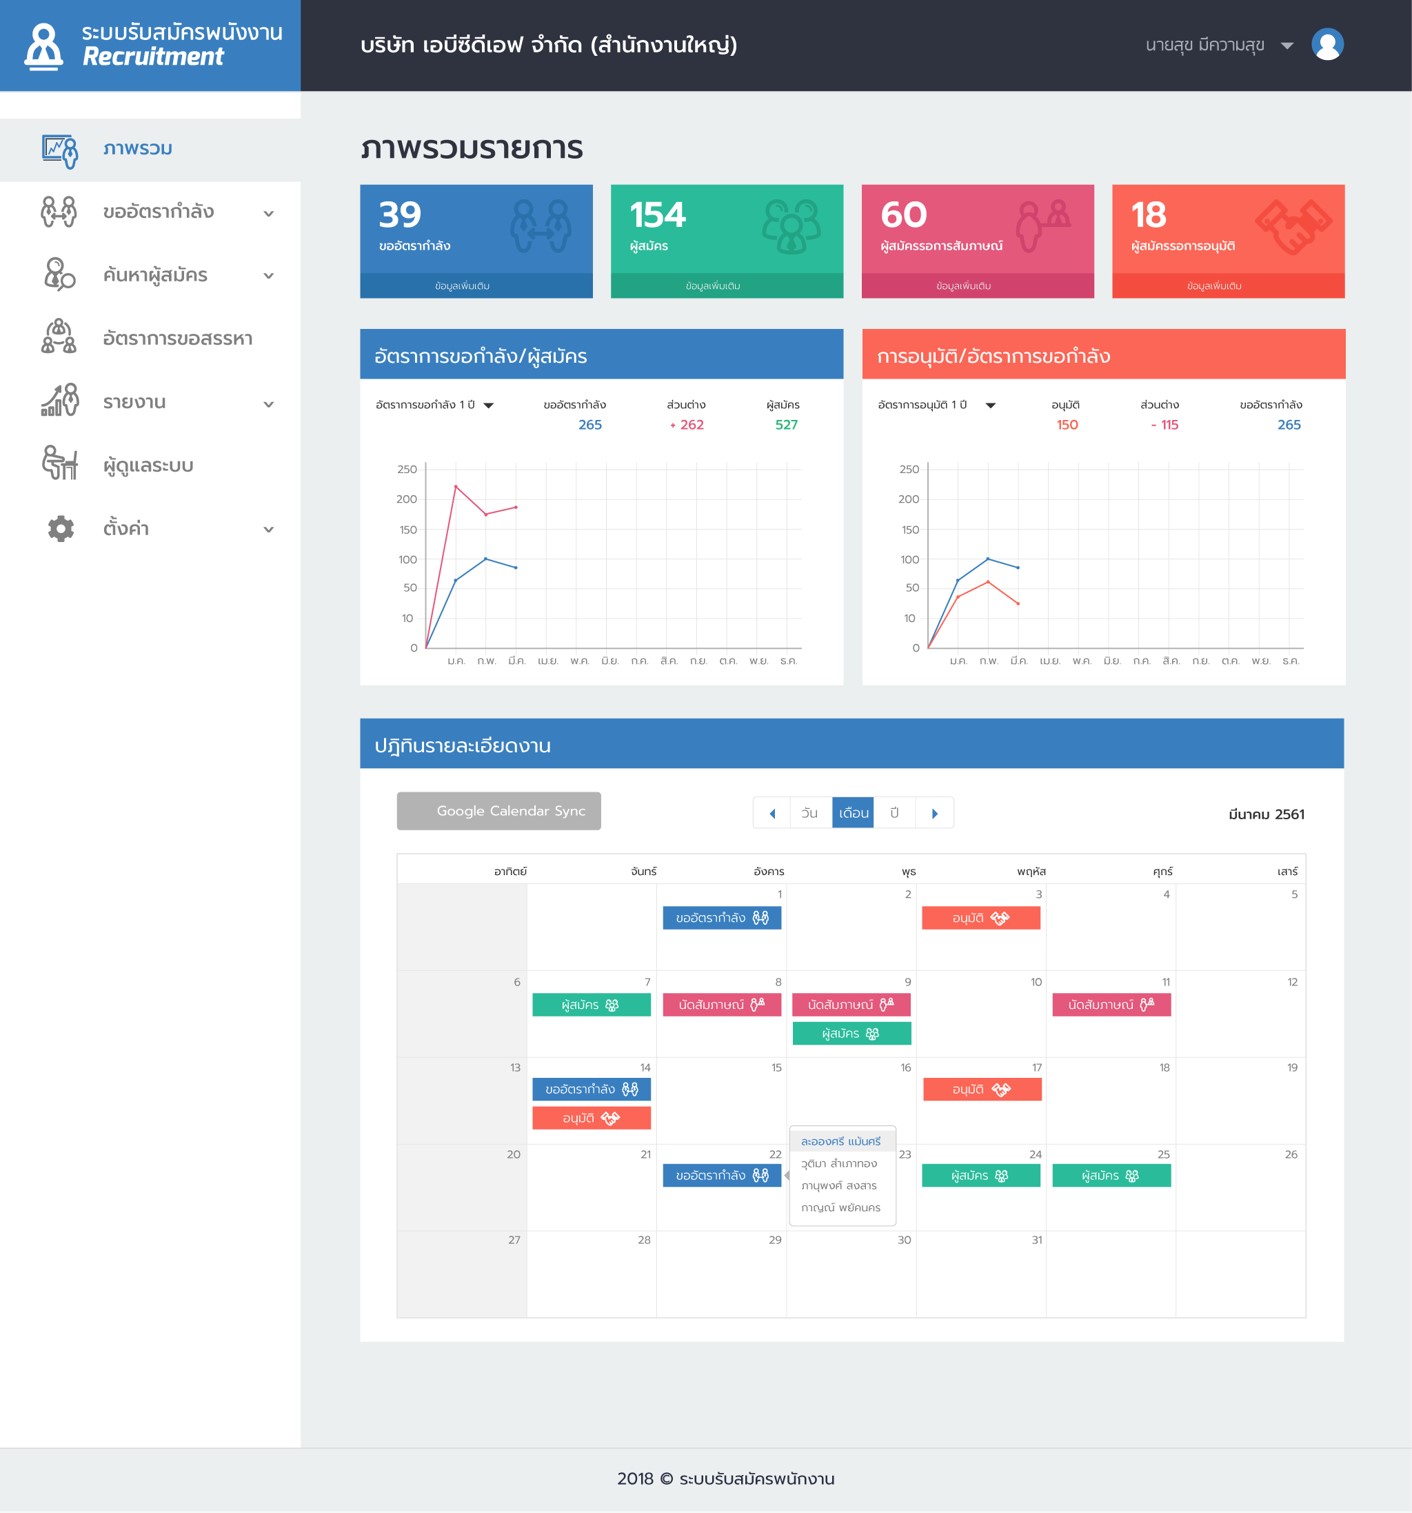Go to next month with right arrow

tap(935, 813)
